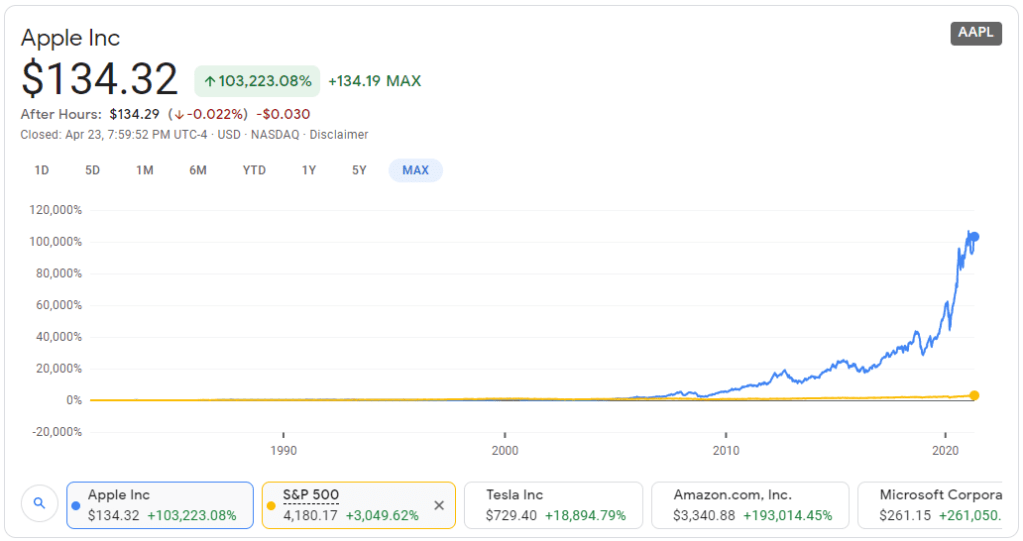Click the NASDAQ exchange text
1023x541 pixels.
click(x=275, y=134)
